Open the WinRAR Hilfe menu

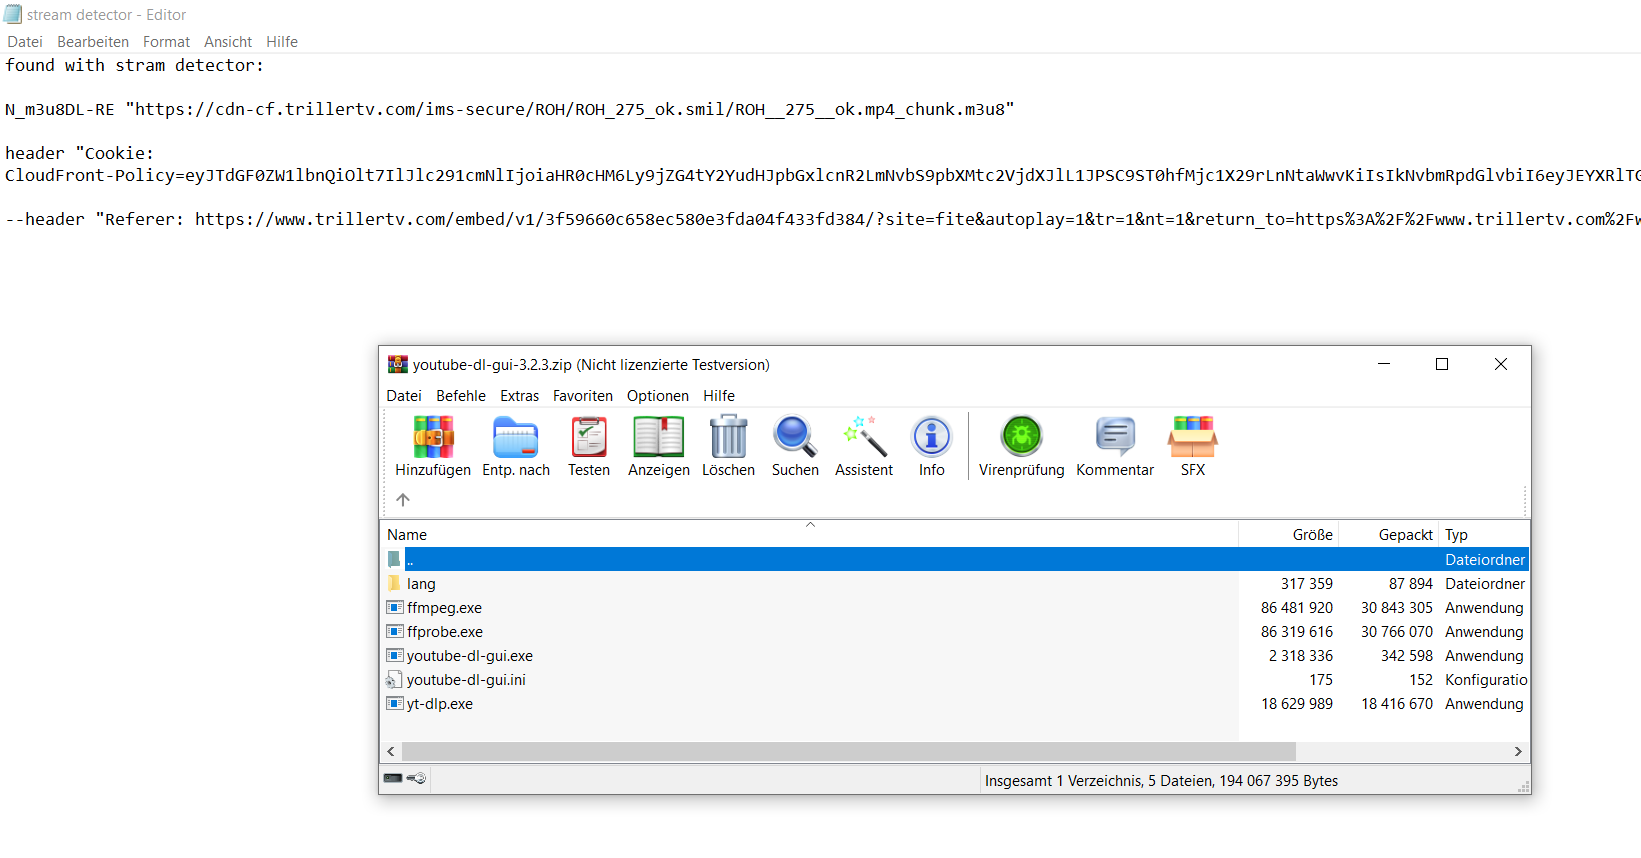[719, 396]
